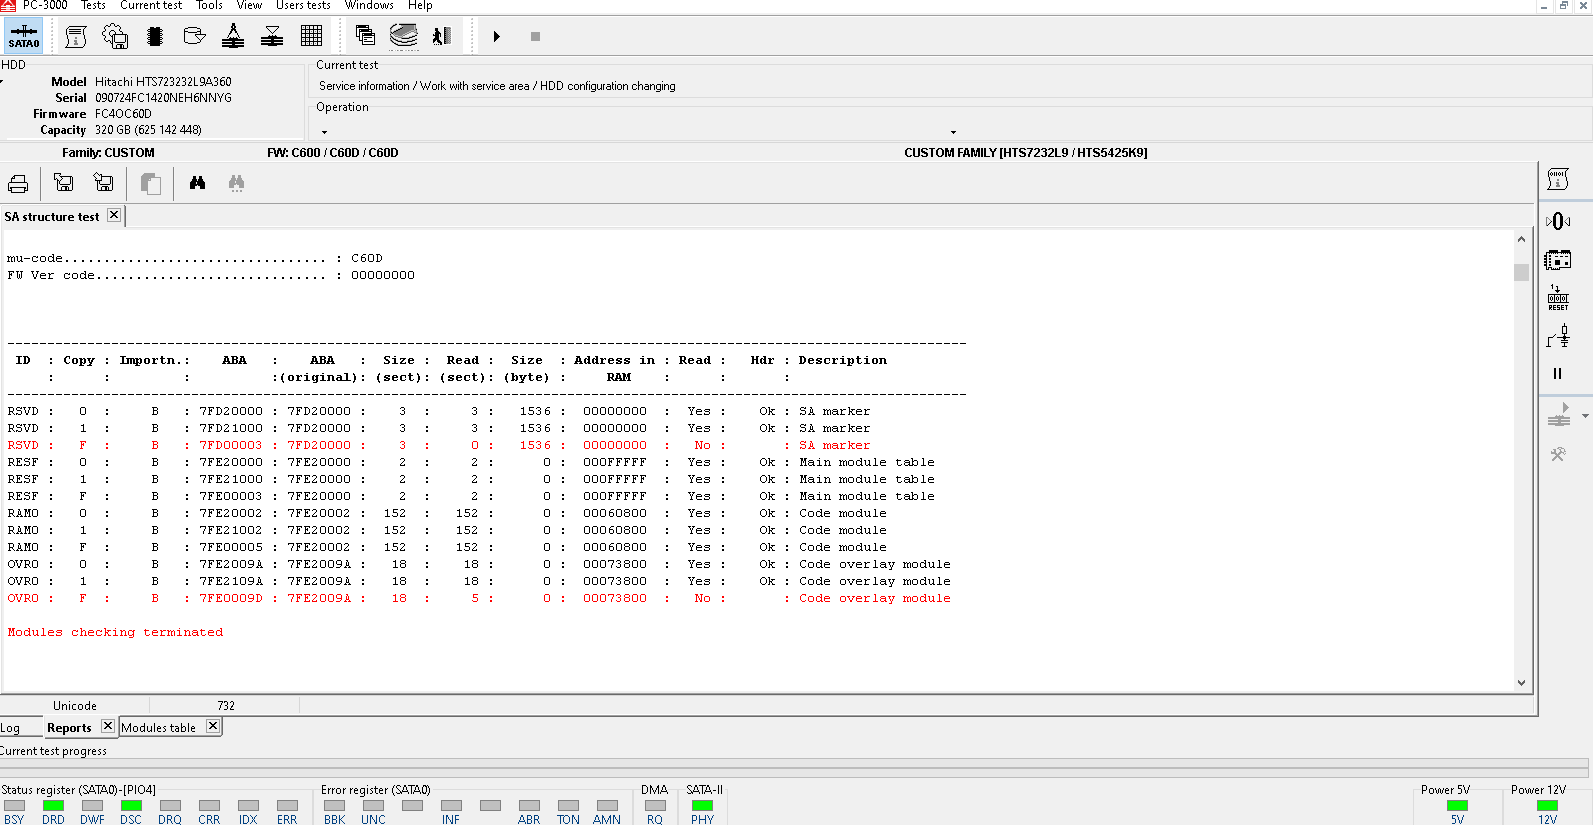Viewport: 1593px width, 825px height.
Task: Close the Modules table tab
Action: pyautogui.click(x=213, y=726)
